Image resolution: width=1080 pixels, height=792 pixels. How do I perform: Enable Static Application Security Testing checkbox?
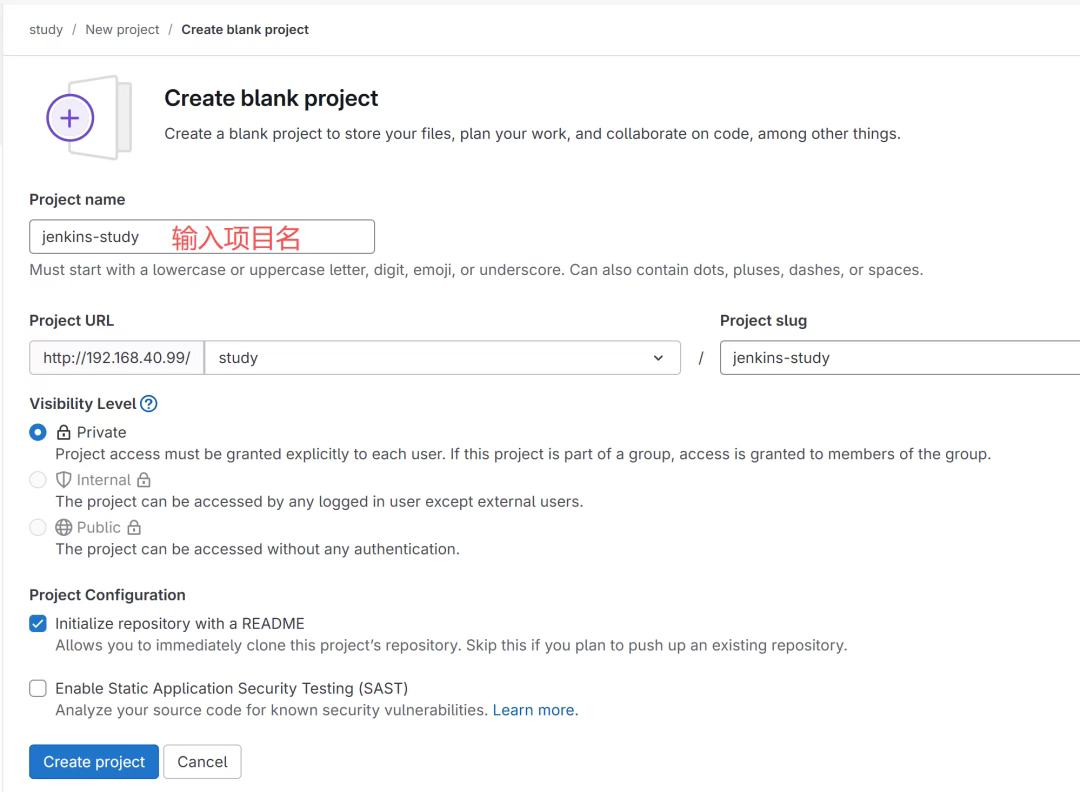click(x=38, y=688)
